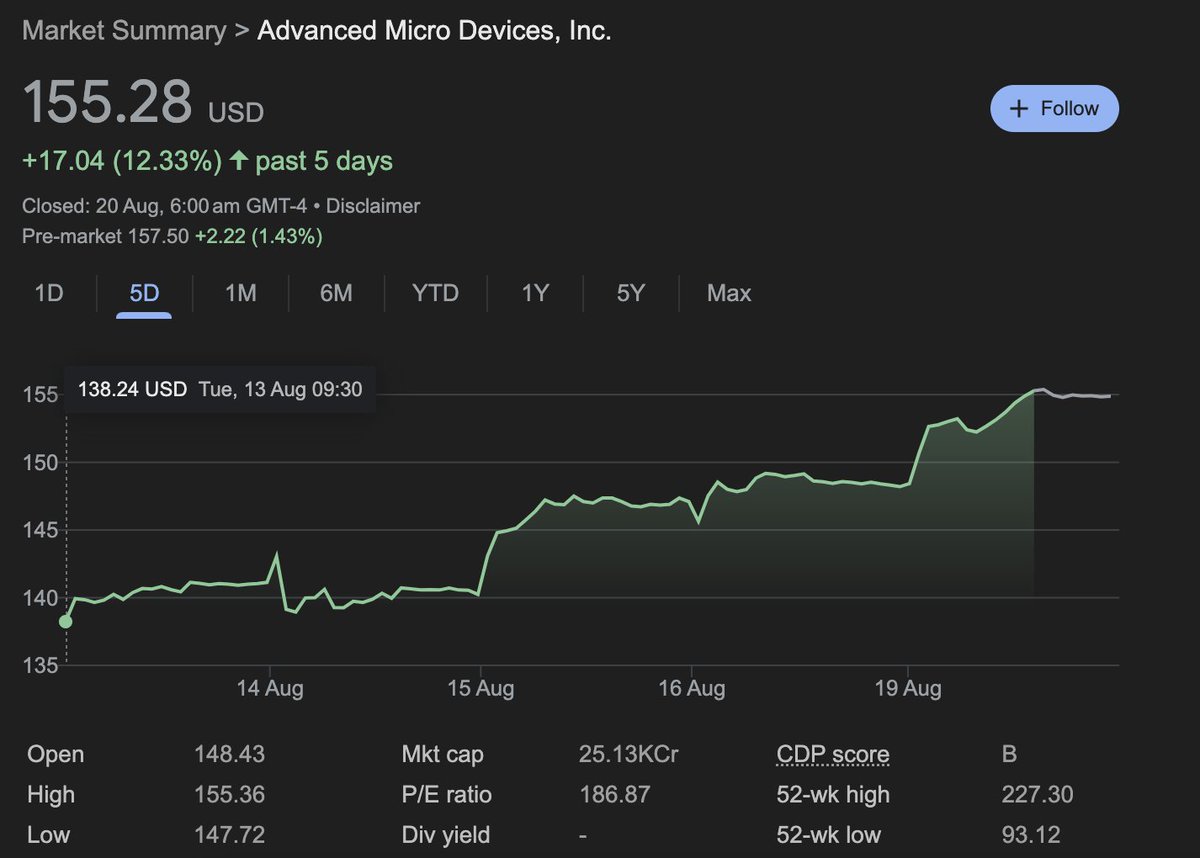Click the 145 y-axis label
The image size is (1200, 858).
39,530
